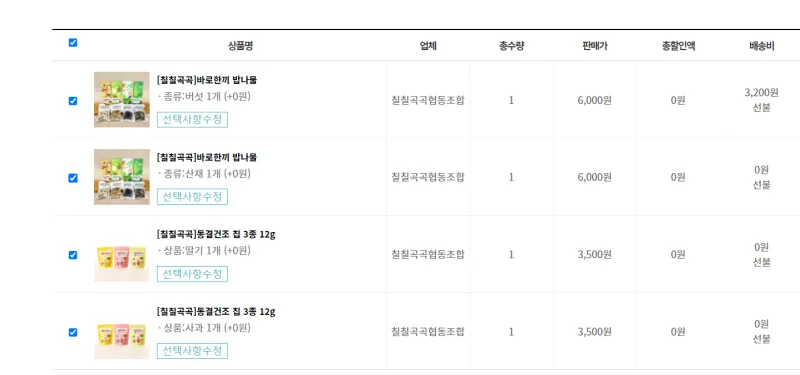Uncheck the 버섯 밥나물 item checkbox
This screenshot has height=375, width=800.
(x=73, y=101)
